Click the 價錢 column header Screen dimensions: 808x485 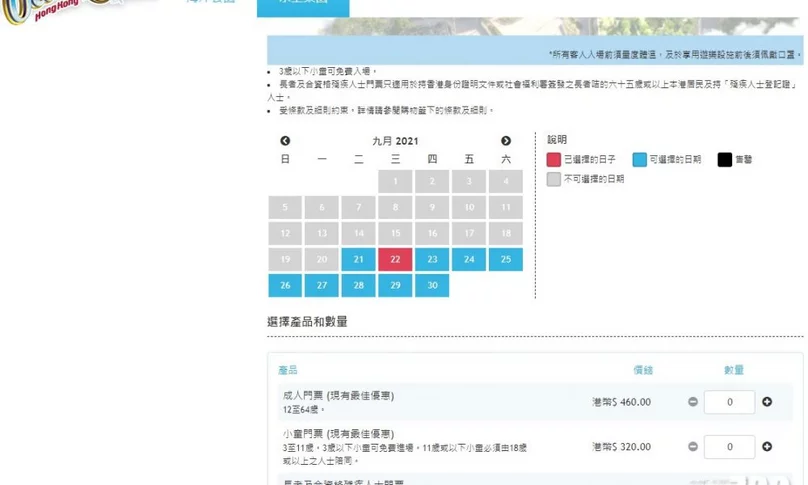point(643,370)
